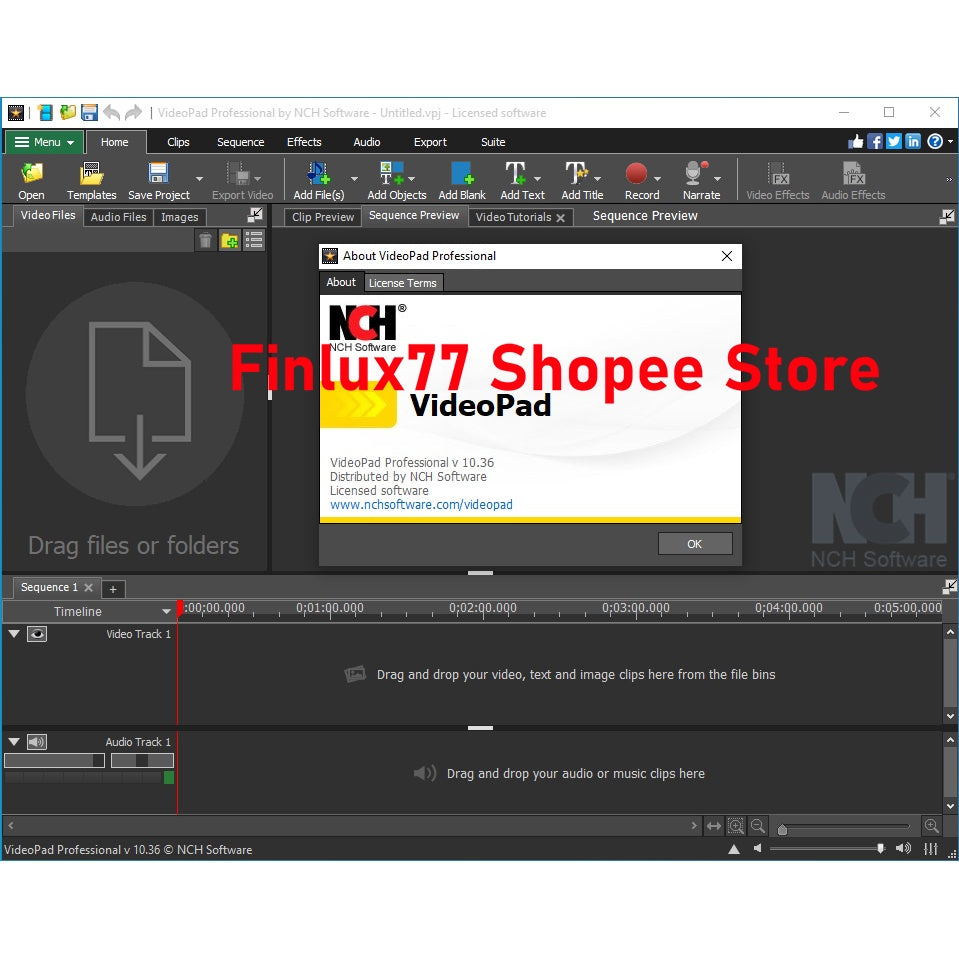Switch to the Audio Files tab
This screenshot has height=959, width=959.
(118, 216)
